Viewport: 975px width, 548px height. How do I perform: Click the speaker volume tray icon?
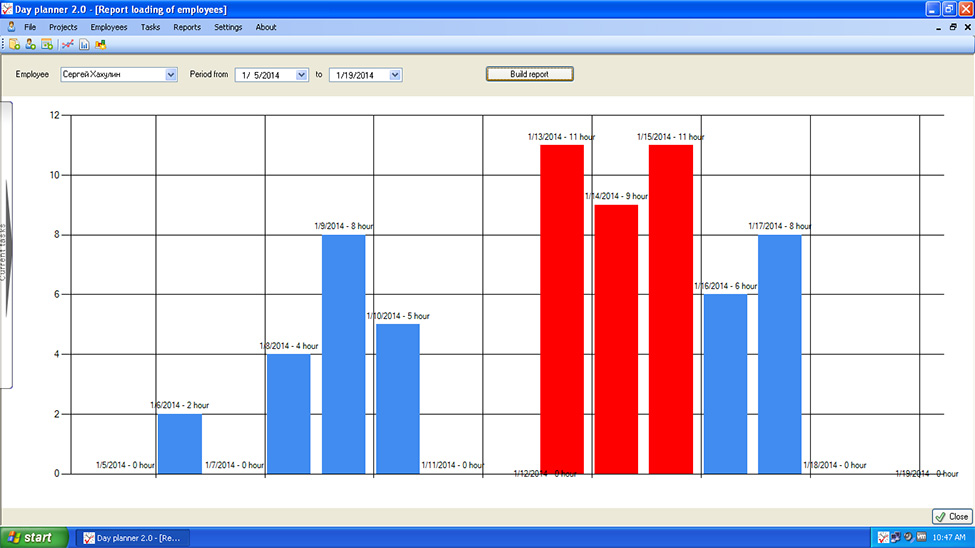click(x=908, y=537)
